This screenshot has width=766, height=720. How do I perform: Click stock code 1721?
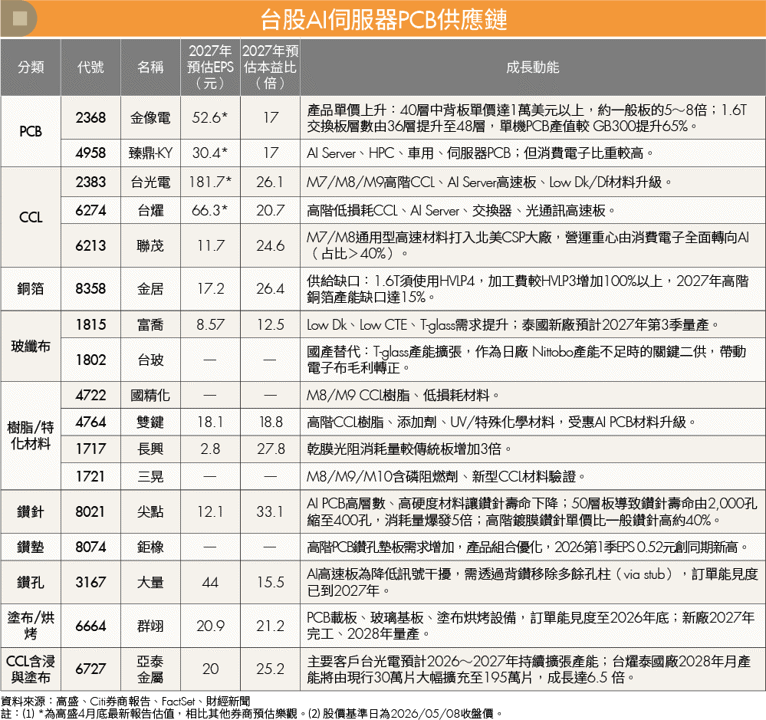tap(90, 476)
